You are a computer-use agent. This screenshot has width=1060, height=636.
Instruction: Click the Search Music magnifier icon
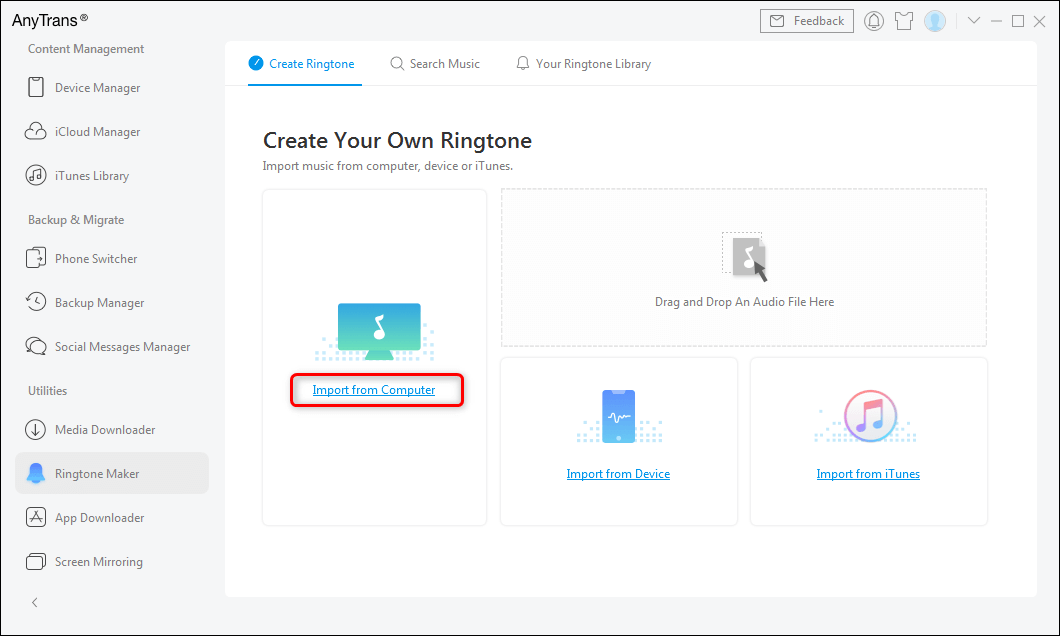[x=397, y=64]
